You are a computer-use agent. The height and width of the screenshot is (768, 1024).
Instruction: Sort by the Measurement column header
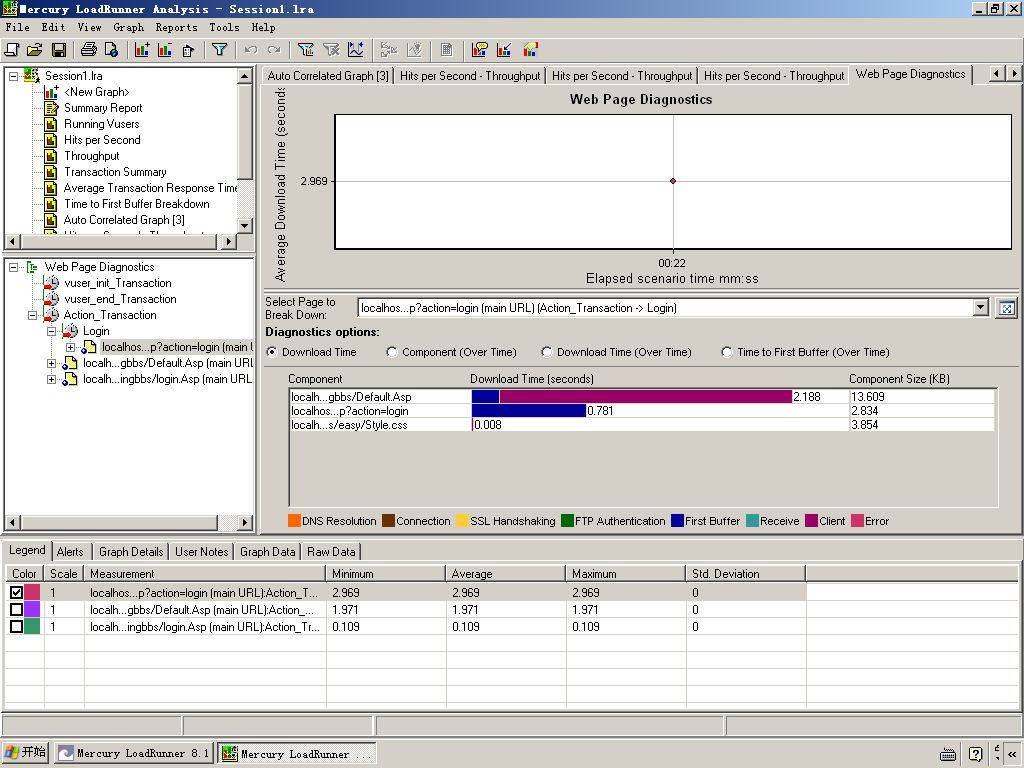(x=204, y=573)
